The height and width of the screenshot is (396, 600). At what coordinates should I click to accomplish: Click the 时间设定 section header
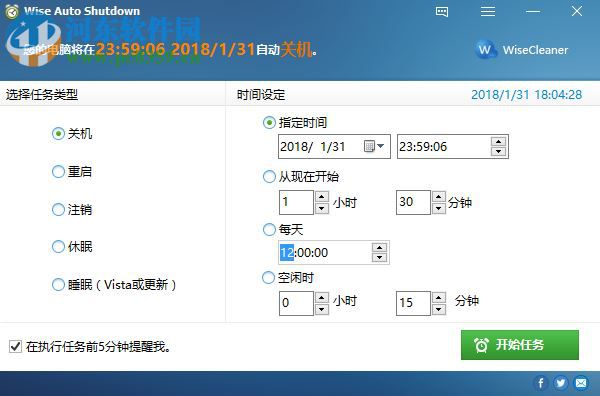(x=261, y=95)
